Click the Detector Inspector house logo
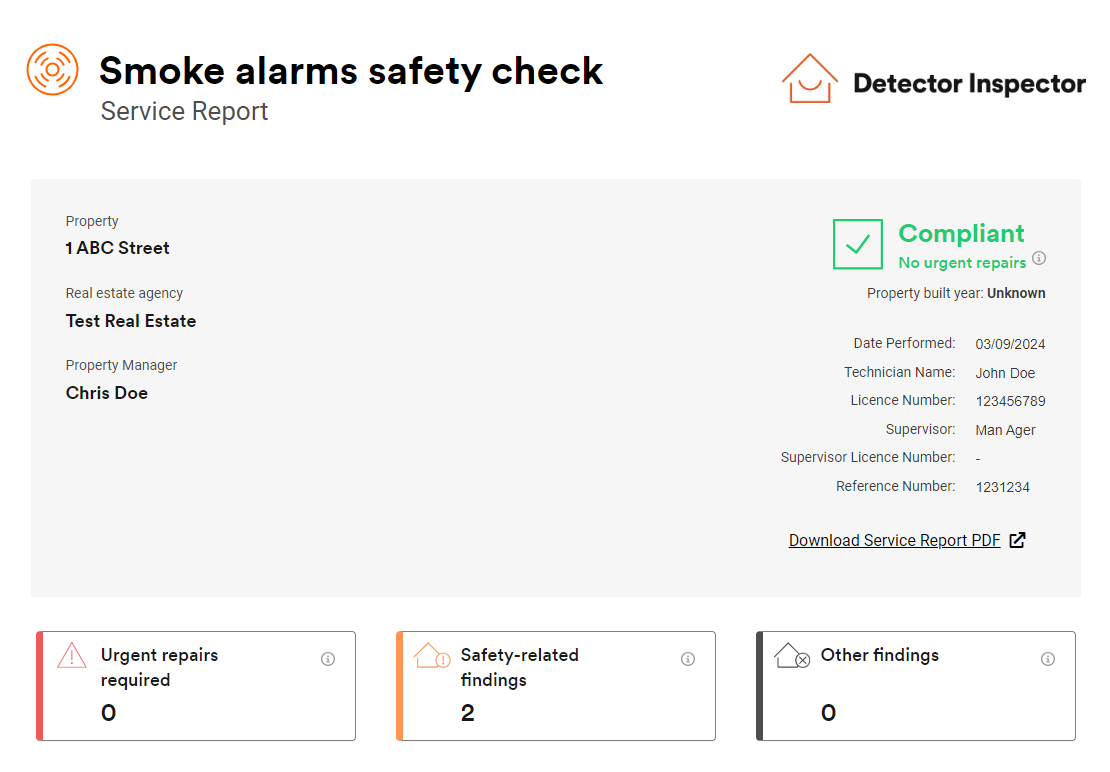This screenshot has height=772, width=1110. coord(809,79)
